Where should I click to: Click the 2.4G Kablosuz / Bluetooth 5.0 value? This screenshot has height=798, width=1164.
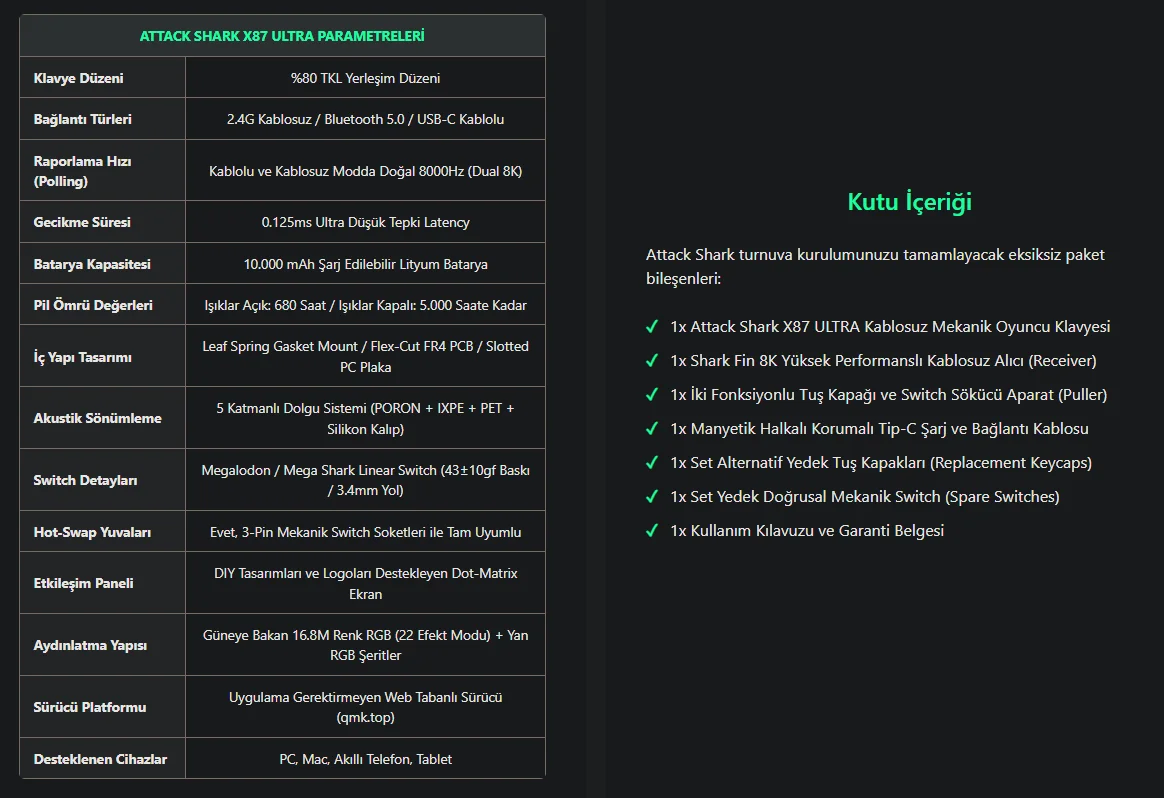(365, 119)
